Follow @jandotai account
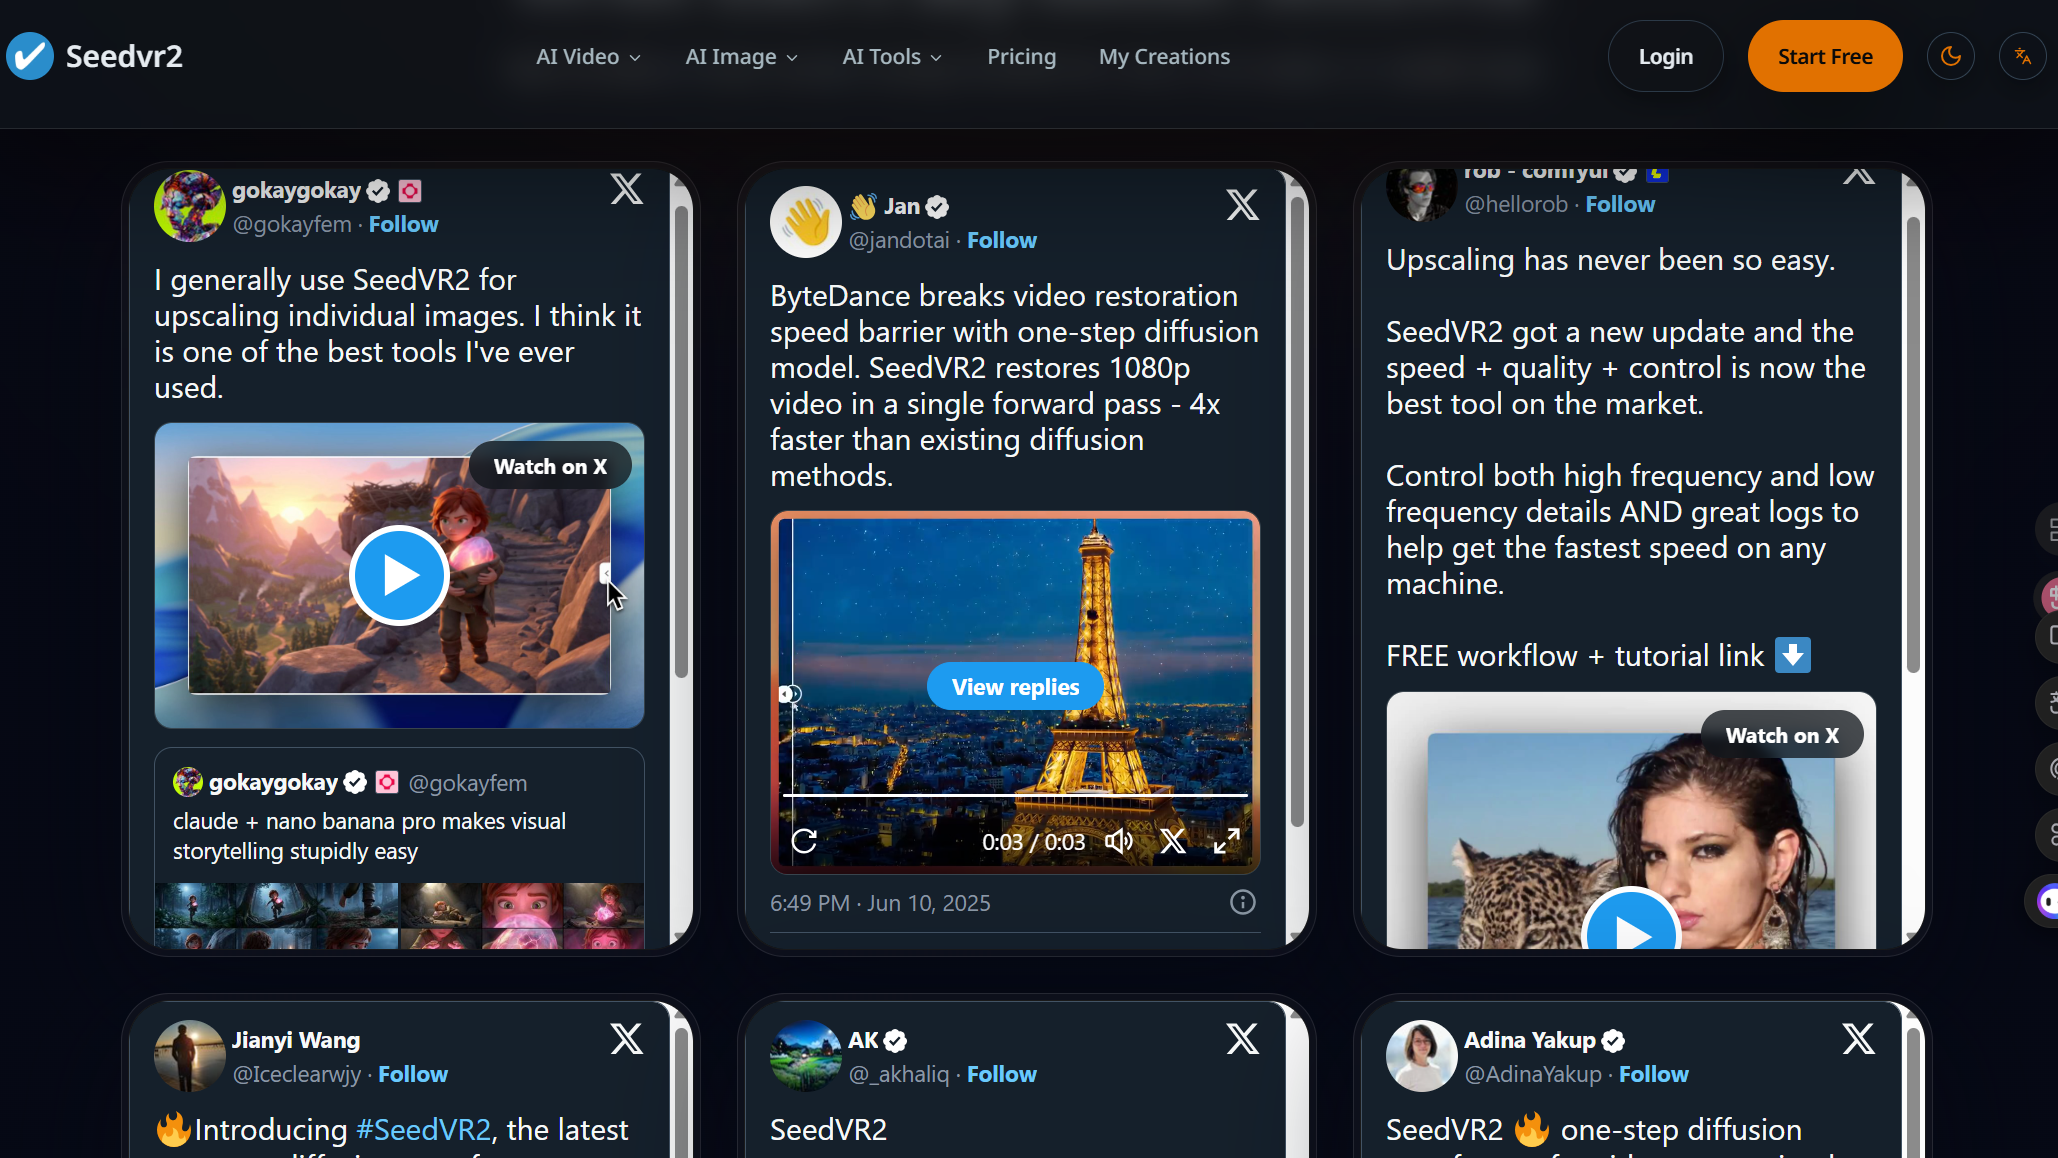Image resolution: width=2058 pixels, height=1158 pixels. pos(1001,240)
